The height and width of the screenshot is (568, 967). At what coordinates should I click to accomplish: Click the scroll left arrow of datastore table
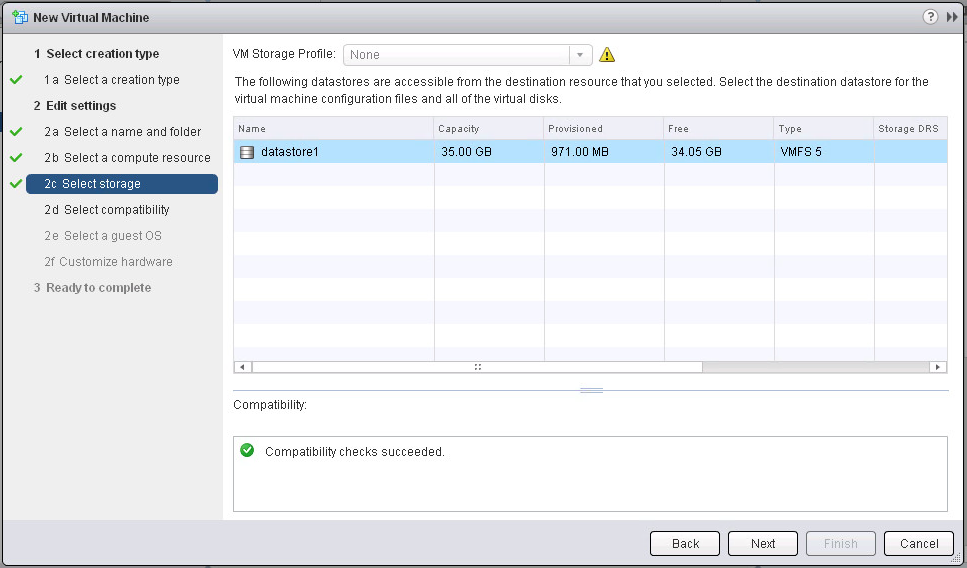point(242,367)
